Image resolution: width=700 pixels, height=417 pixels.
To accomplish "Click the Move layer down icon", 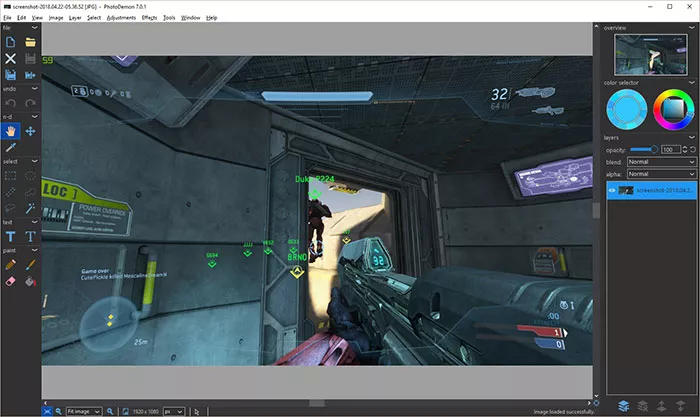I will 680,406.
